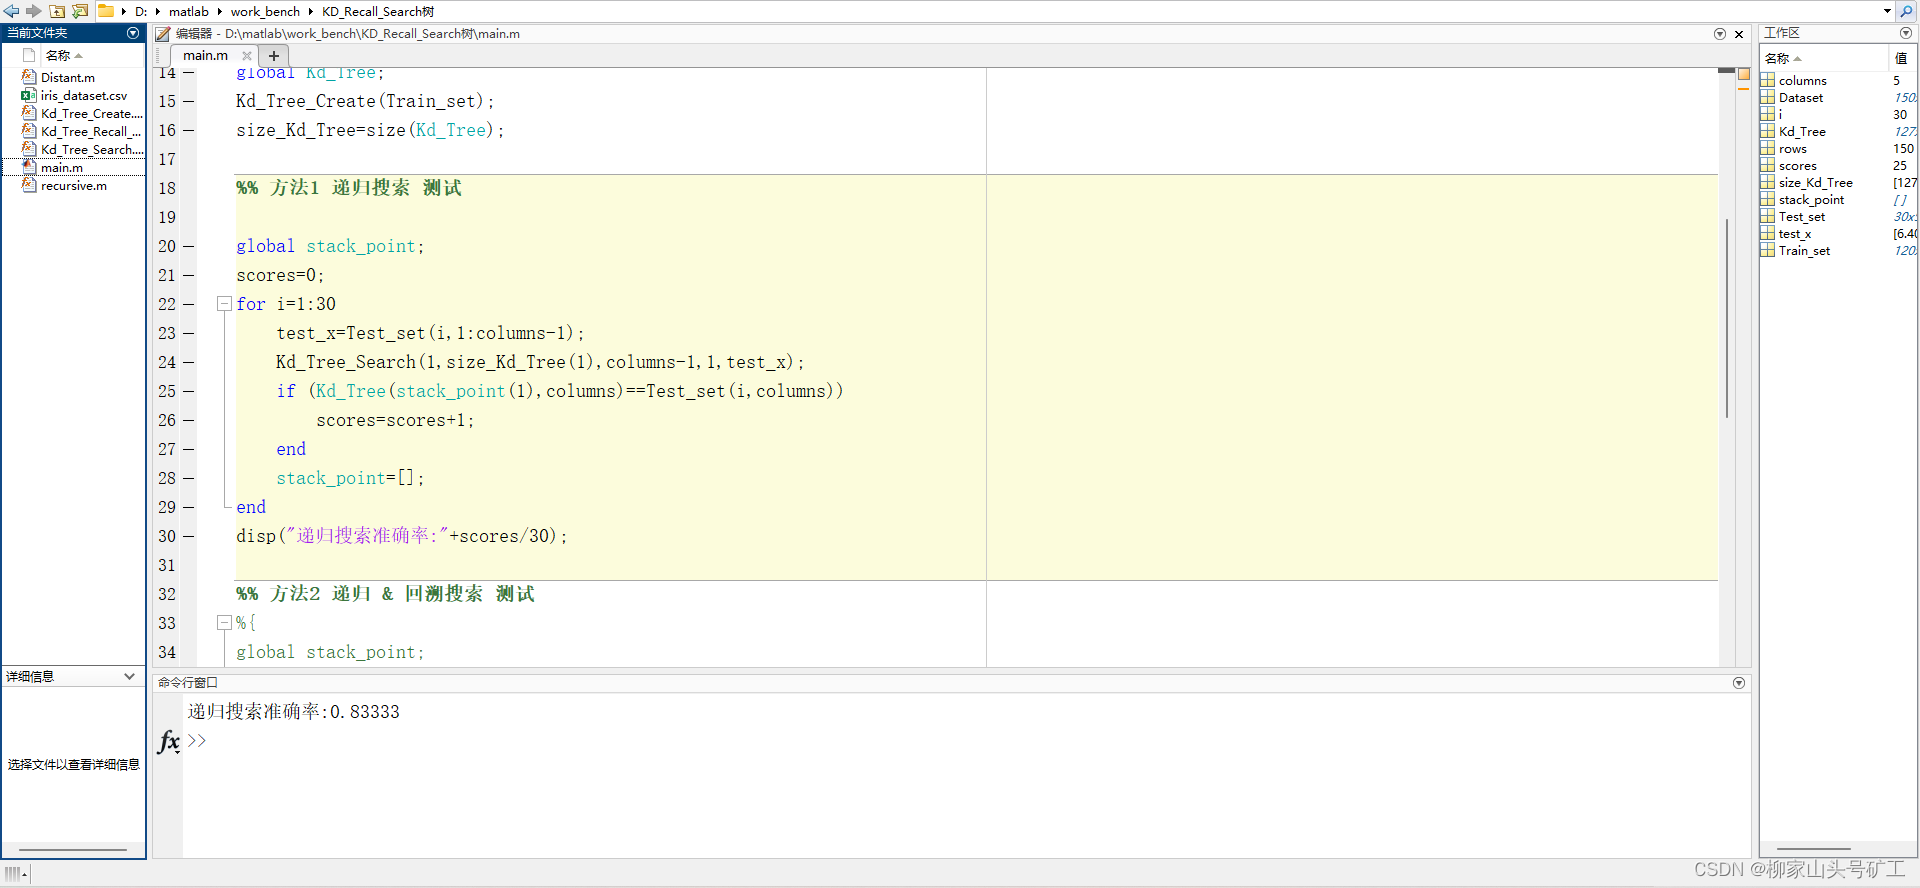
Task: Set breakpoint at line 30
Action: pyautogui.click(x=189, y=536)
